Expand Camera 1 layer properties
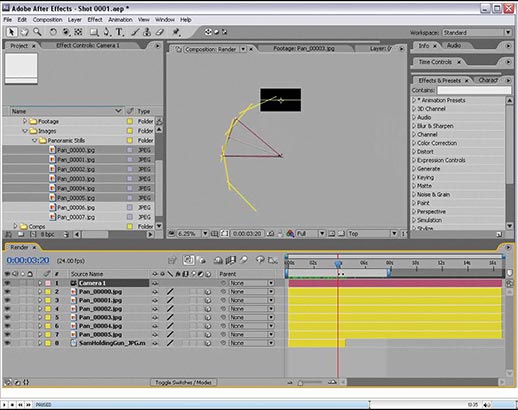Viewport: 518px width, 410px height. coord(40,283)
